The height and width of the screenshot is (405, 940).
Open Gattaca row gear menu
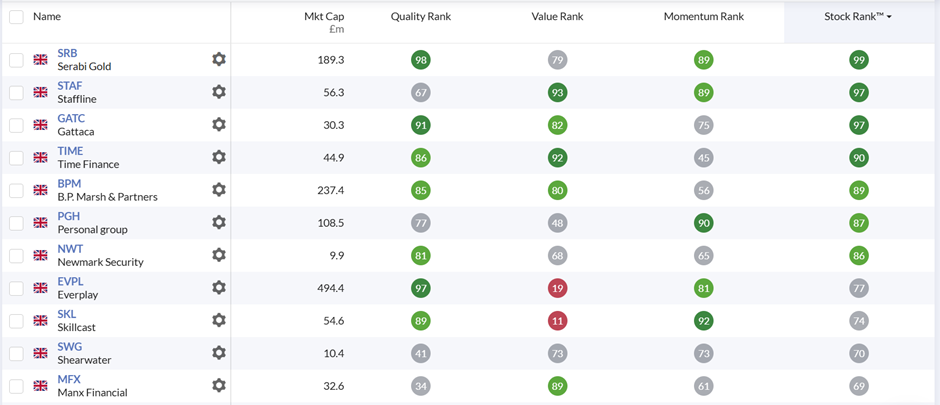[219, 125]
